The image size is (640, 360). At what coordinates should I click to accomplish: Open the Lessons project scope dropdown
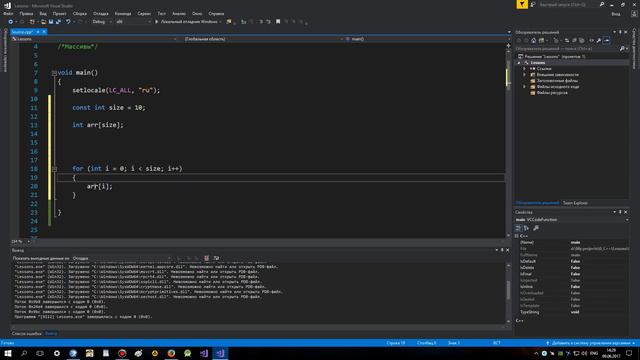(x=94, y=39)
